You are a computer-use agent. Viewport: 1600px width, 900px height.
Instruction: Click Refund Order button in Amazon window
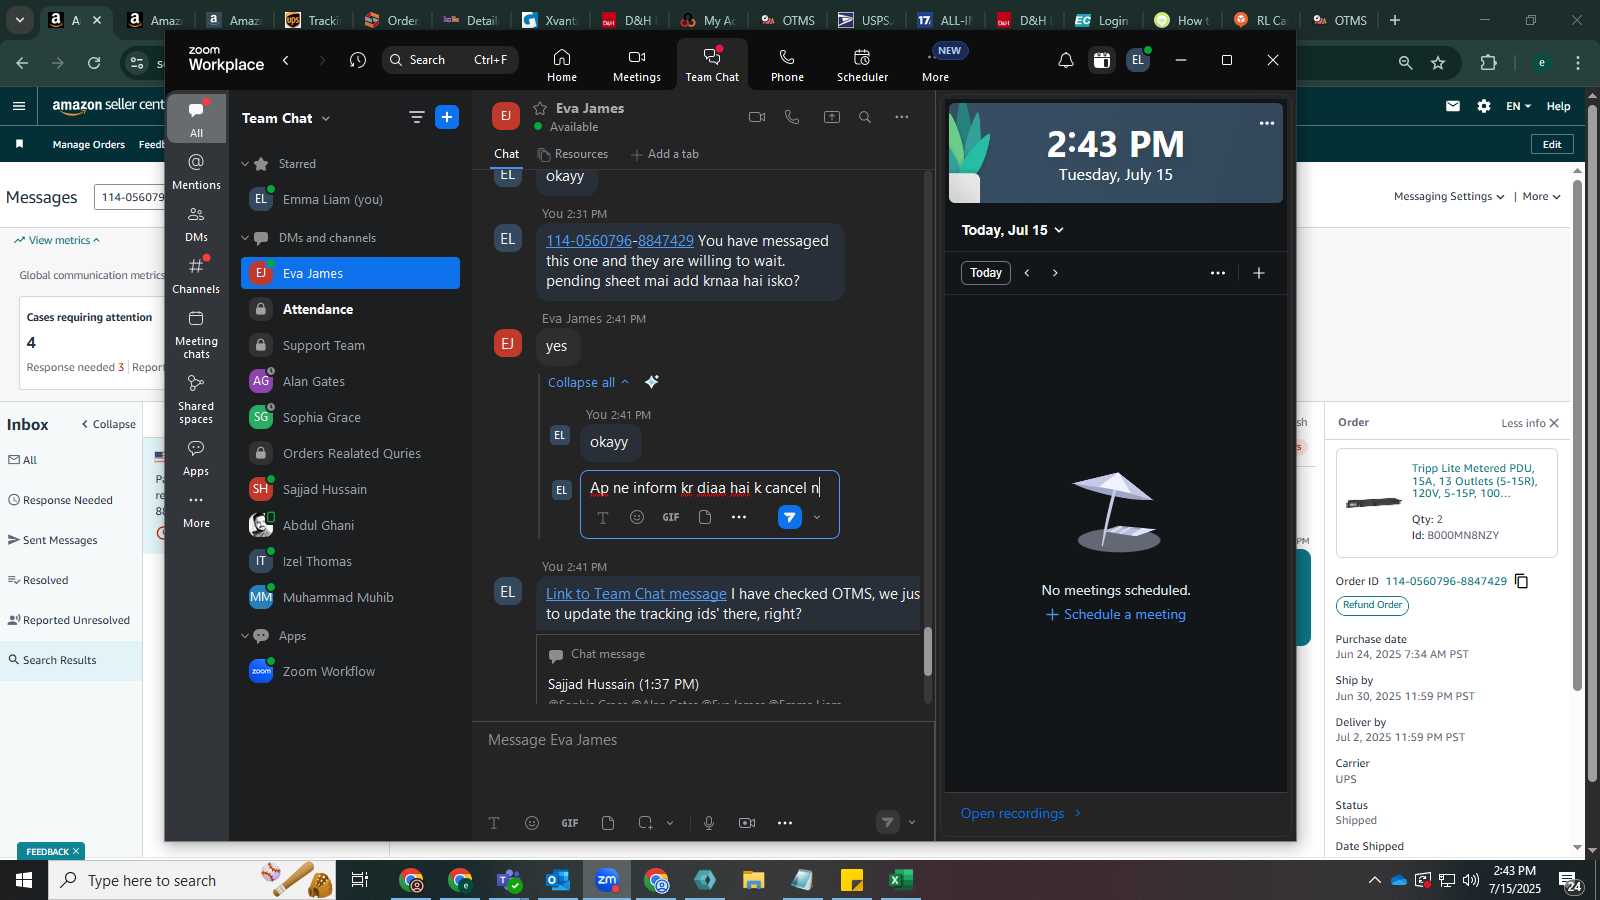1372,605
